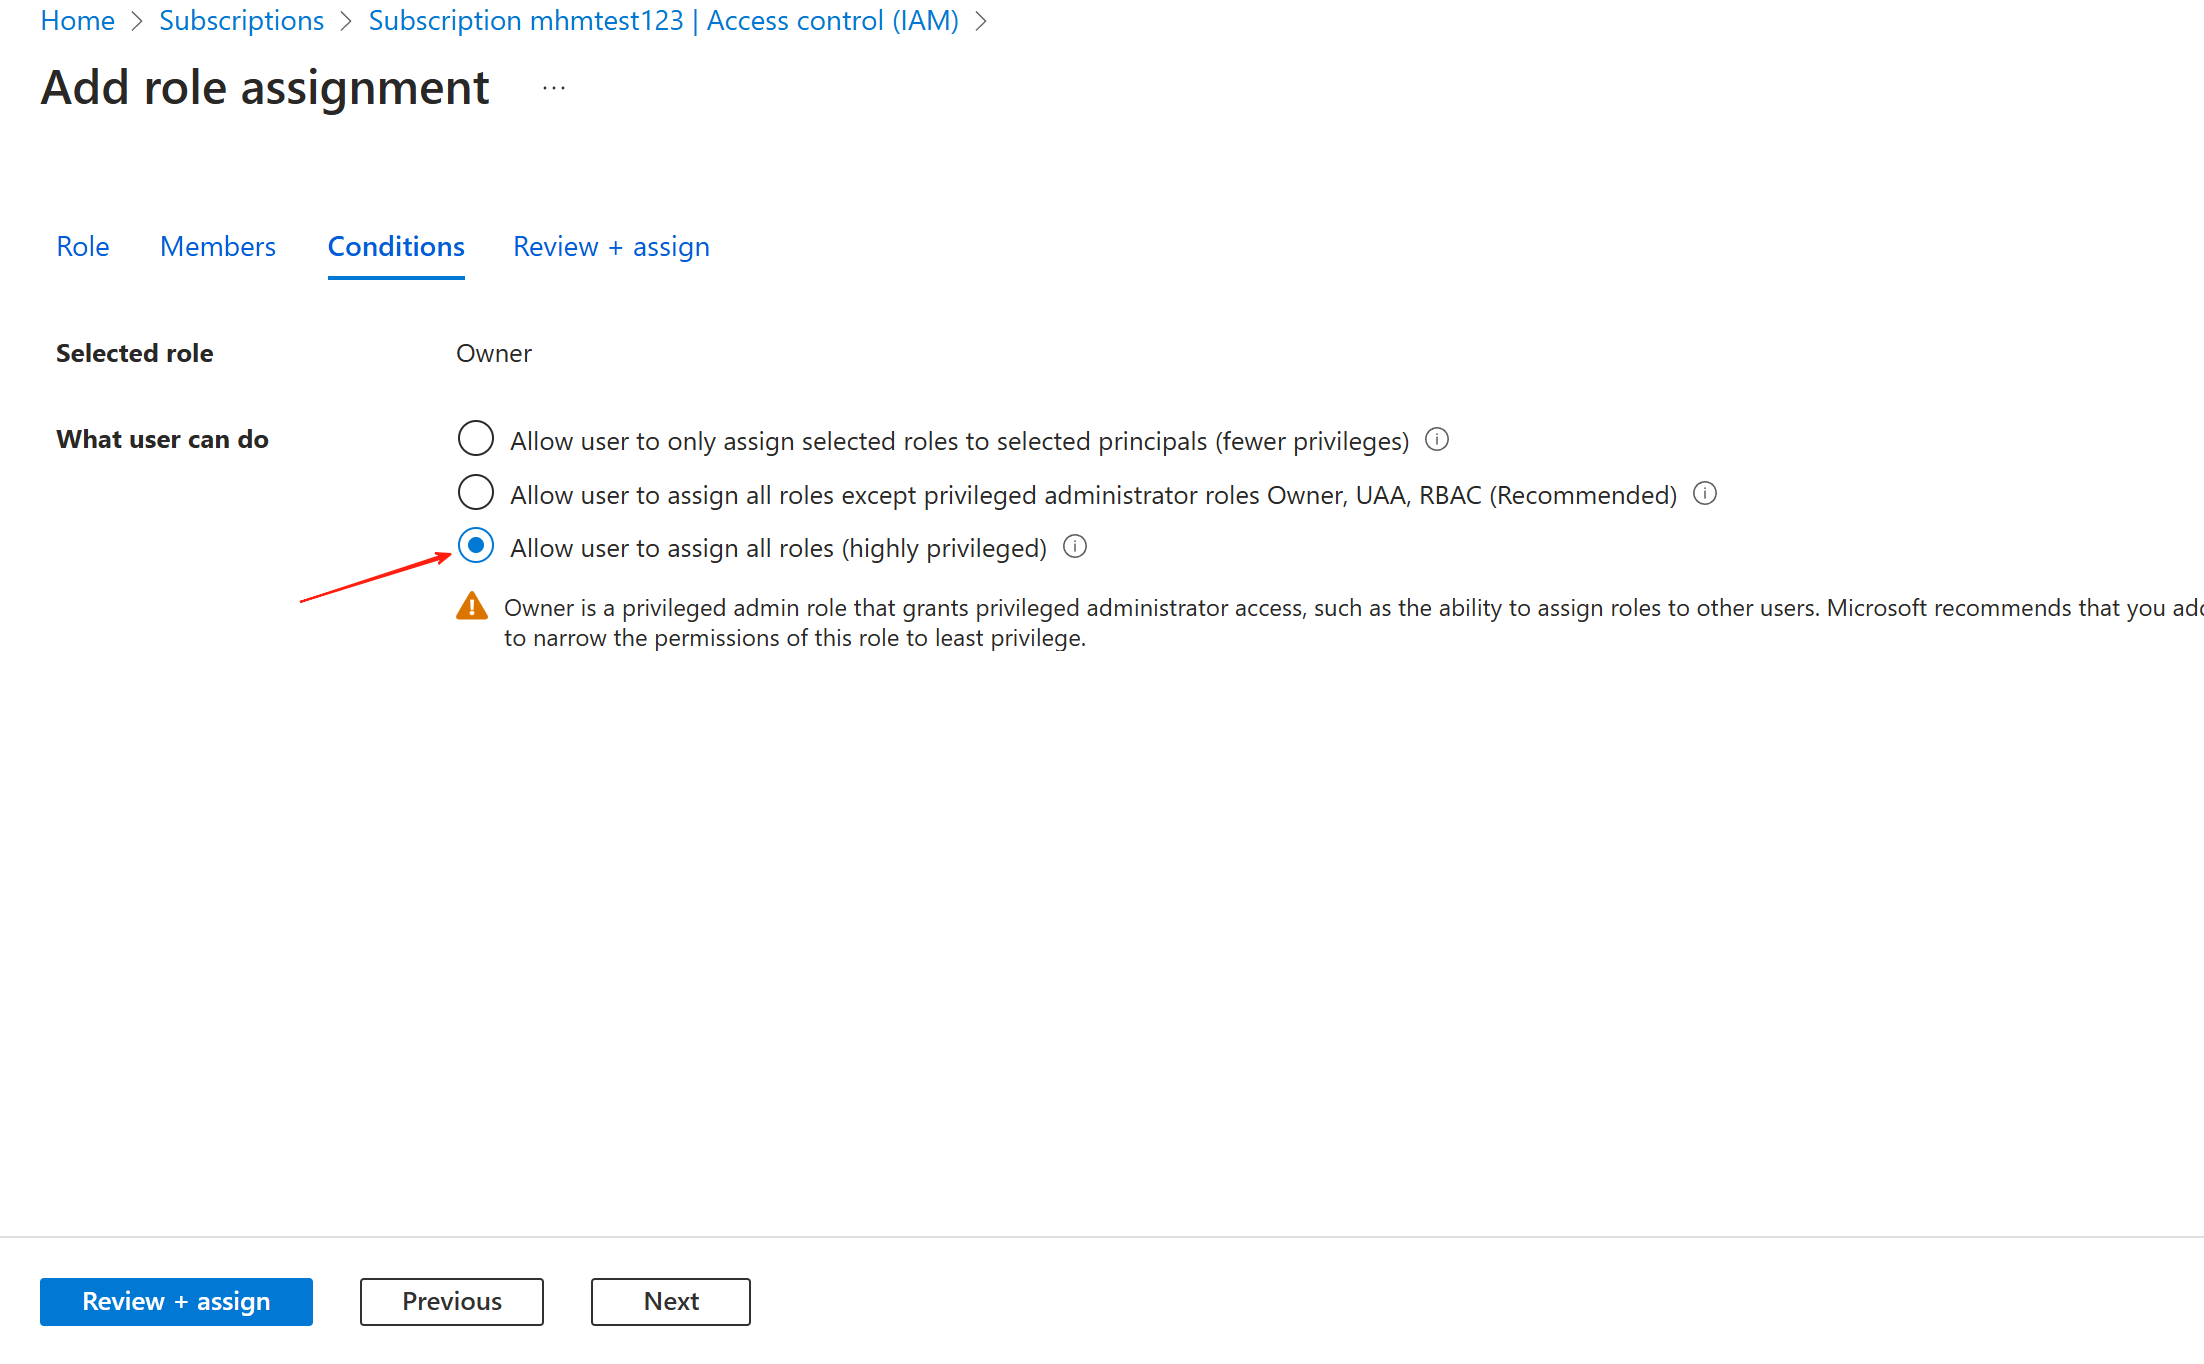Open Subscriptions breadcrumb link
Screen dimensions: 2204x1364
pos(241,20)
